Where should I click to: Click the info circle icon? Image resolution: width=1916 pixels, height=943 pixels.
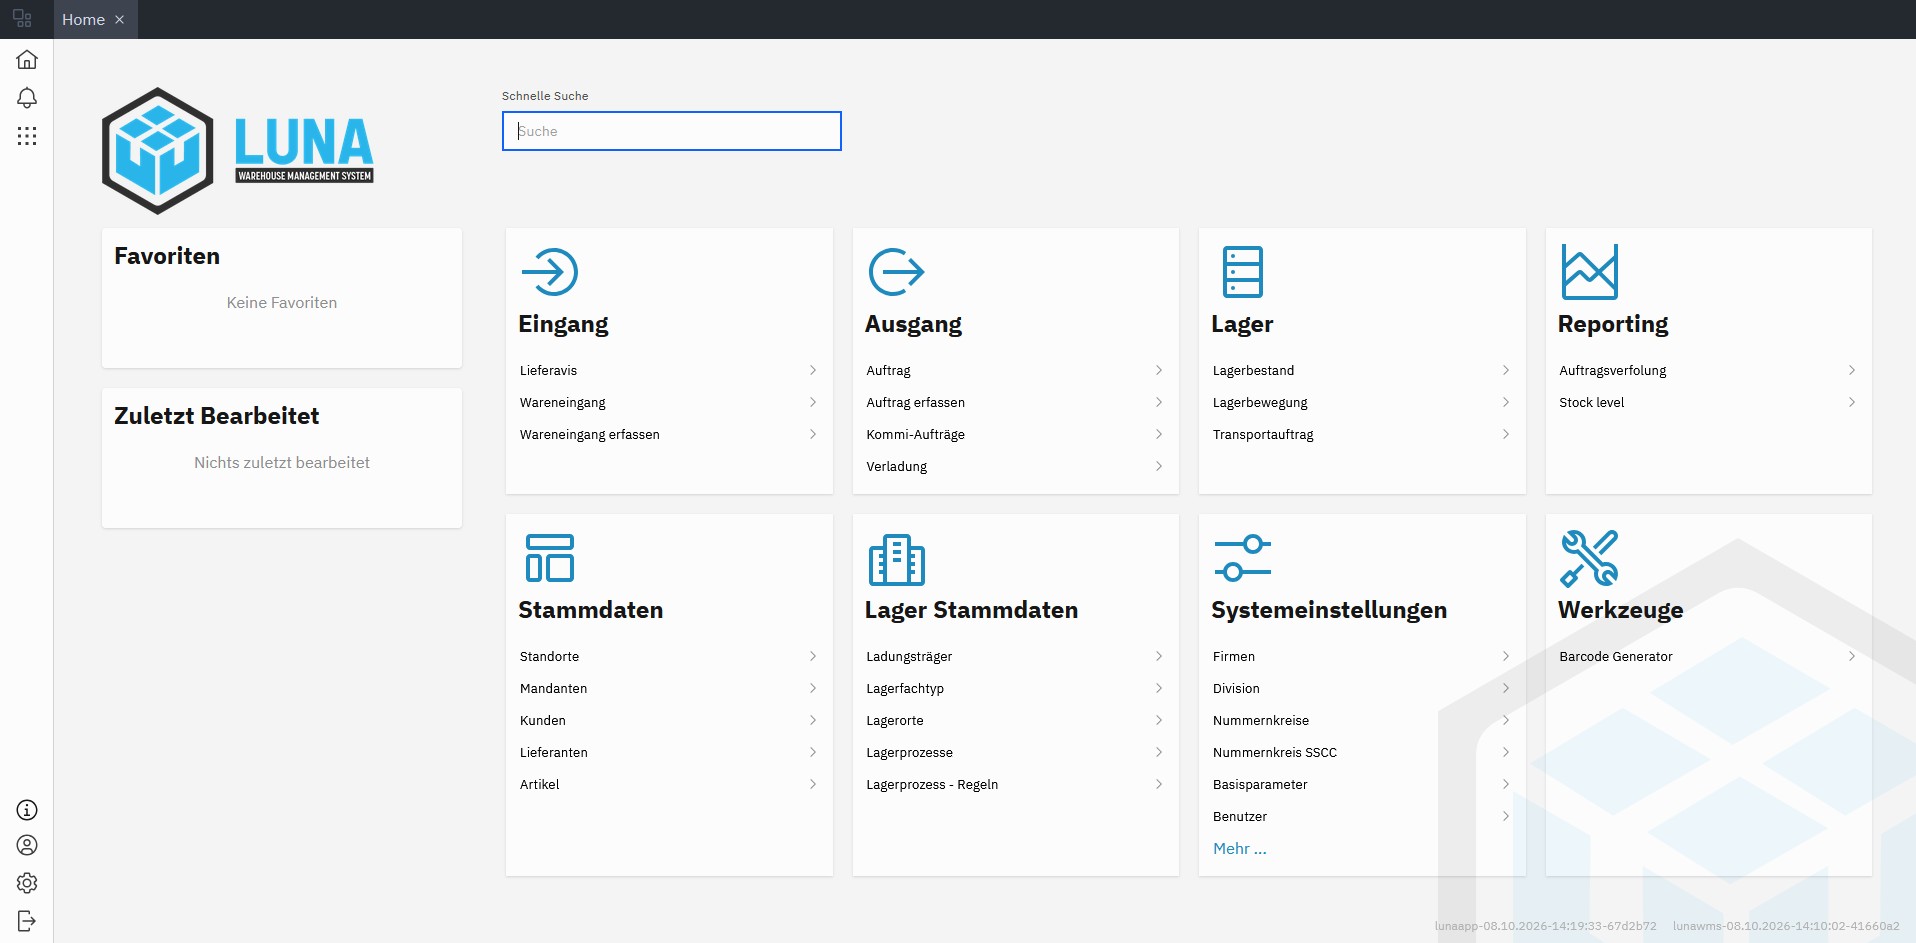27,810
